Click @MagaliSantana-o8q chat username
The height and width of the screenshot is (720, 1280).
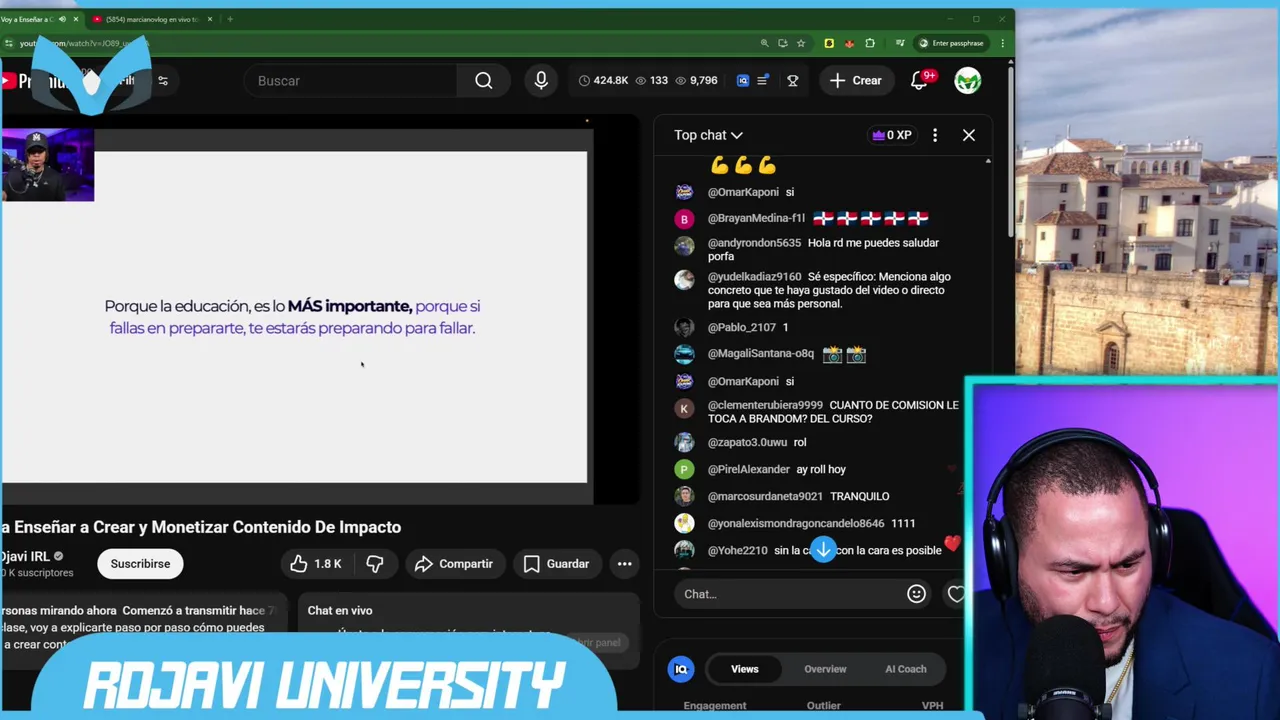point(761,353)
